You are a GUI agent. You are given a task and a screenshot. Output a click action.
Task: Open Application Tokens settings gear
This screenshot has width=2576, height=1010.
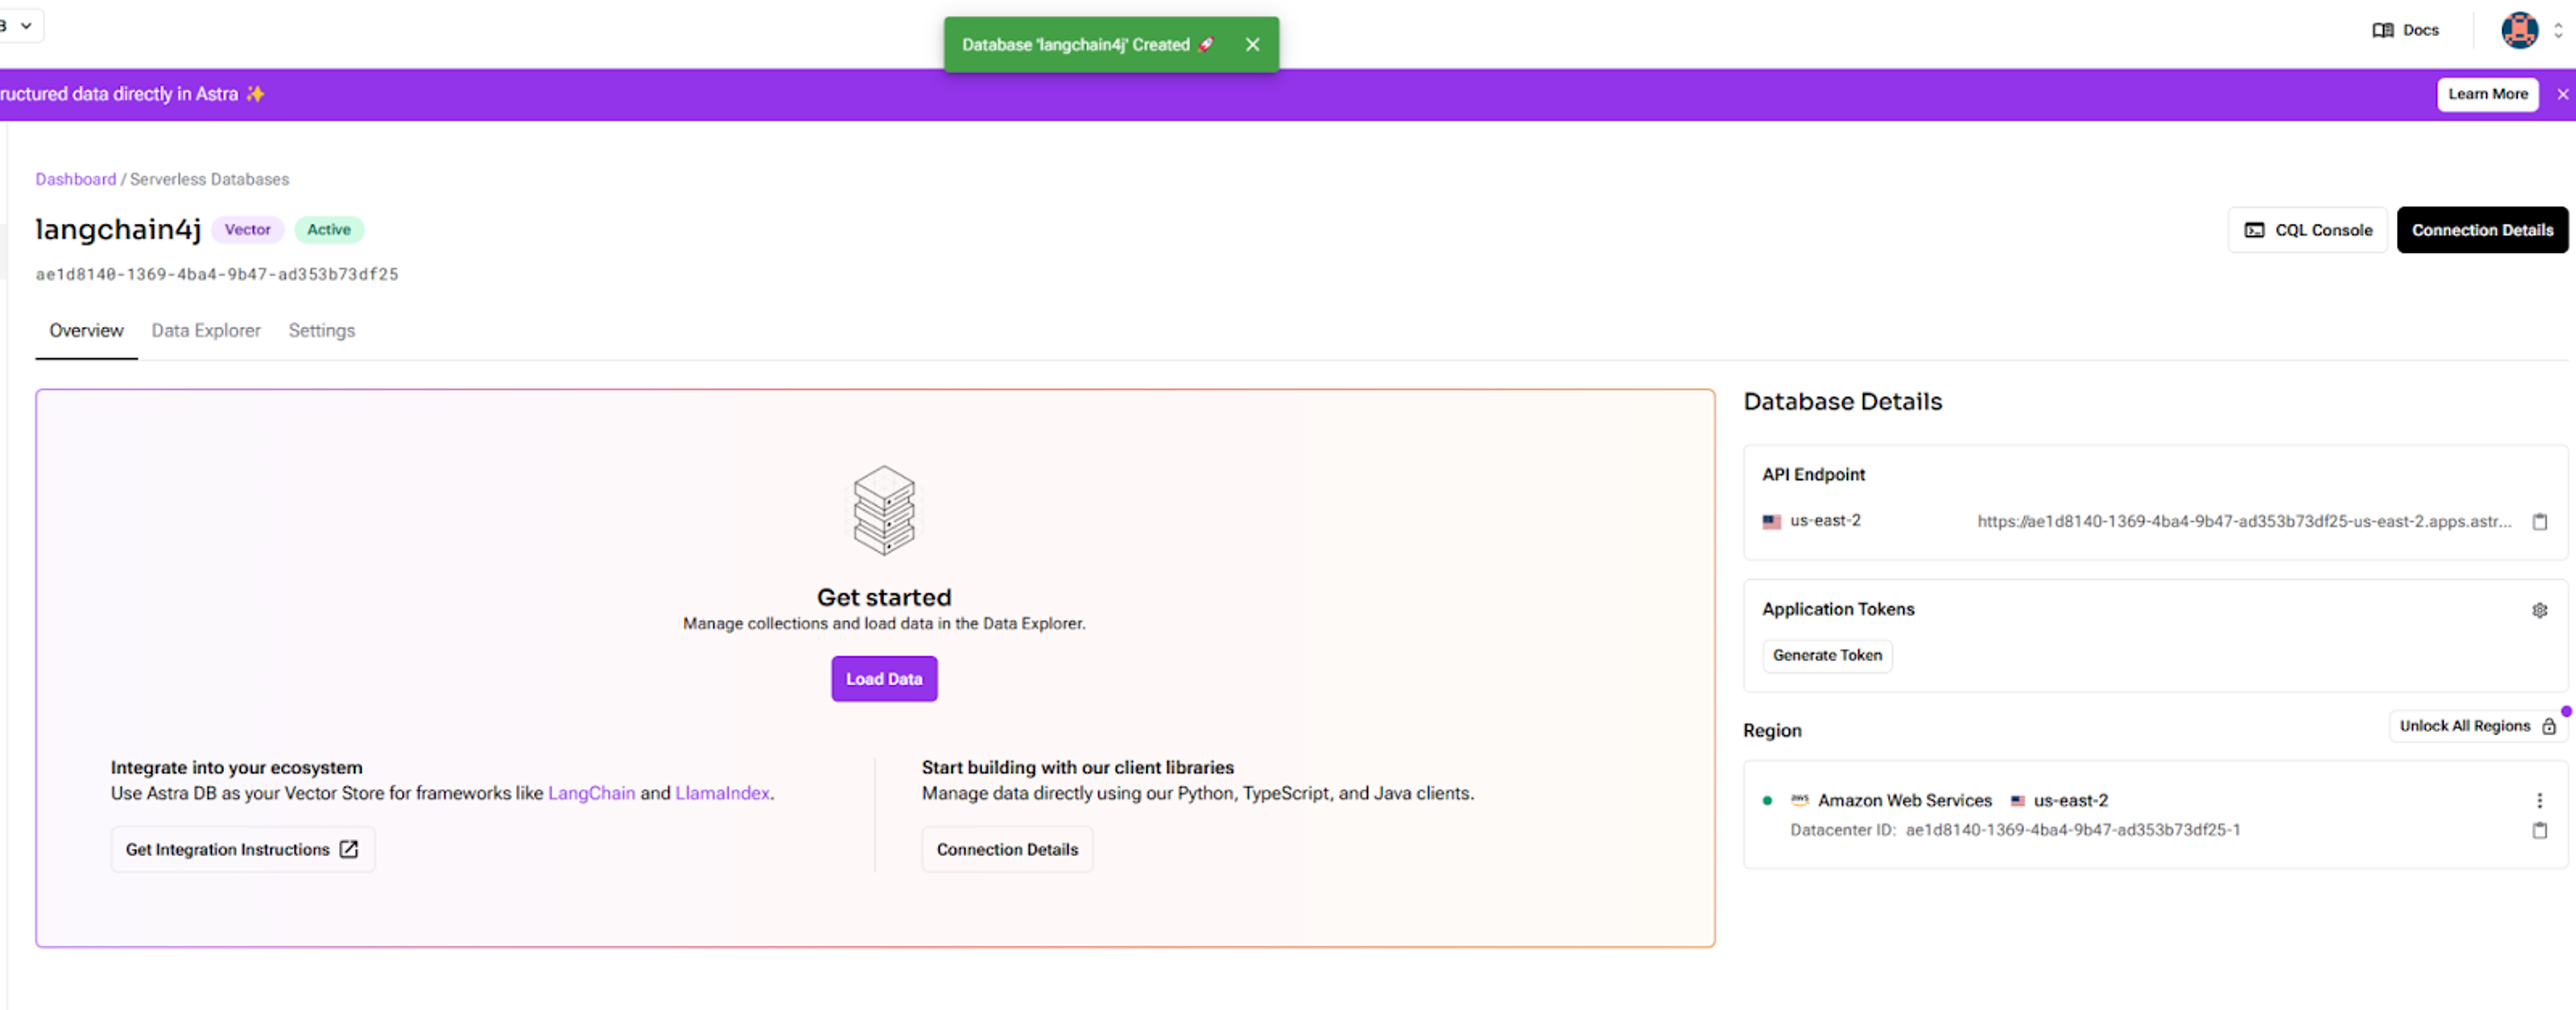[2539, 610]
